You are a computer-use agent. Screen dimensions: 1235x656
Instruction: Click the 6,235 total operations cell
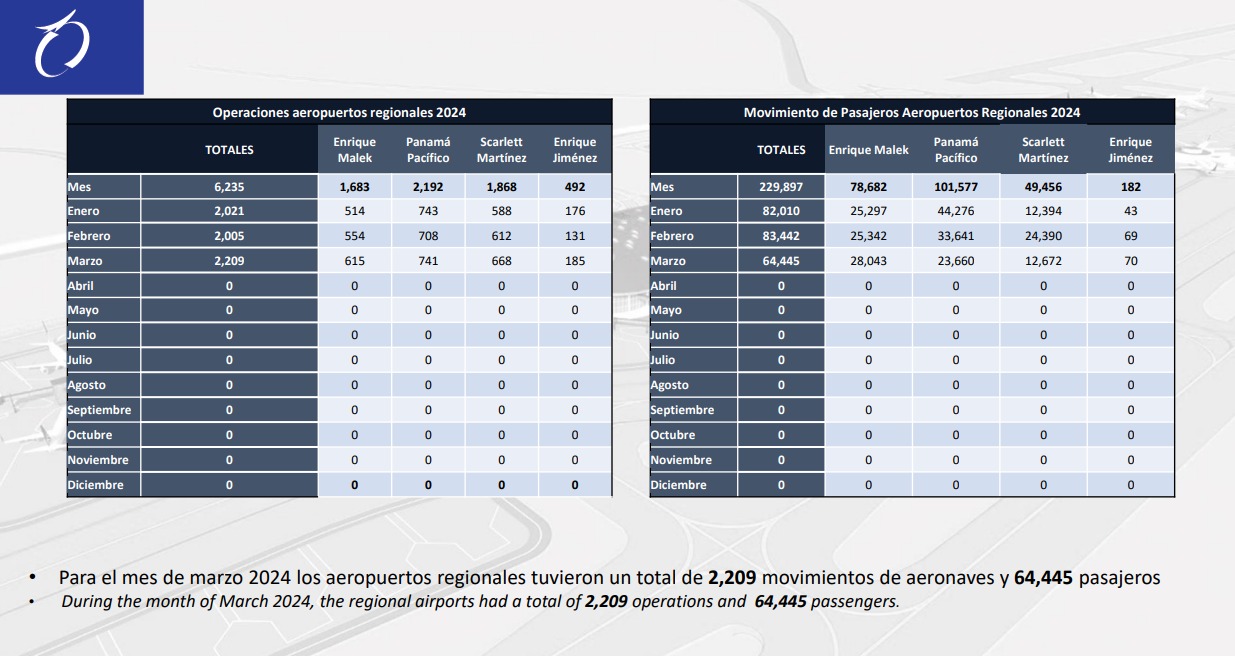tap(229, 187)
